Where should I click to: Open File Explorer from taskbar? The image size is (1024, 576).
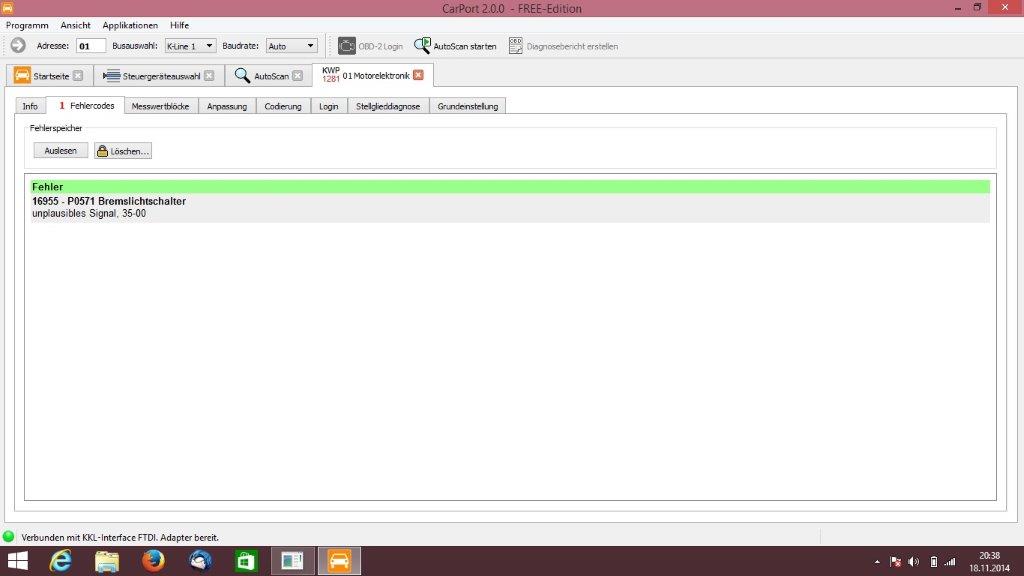pos(106,561)
